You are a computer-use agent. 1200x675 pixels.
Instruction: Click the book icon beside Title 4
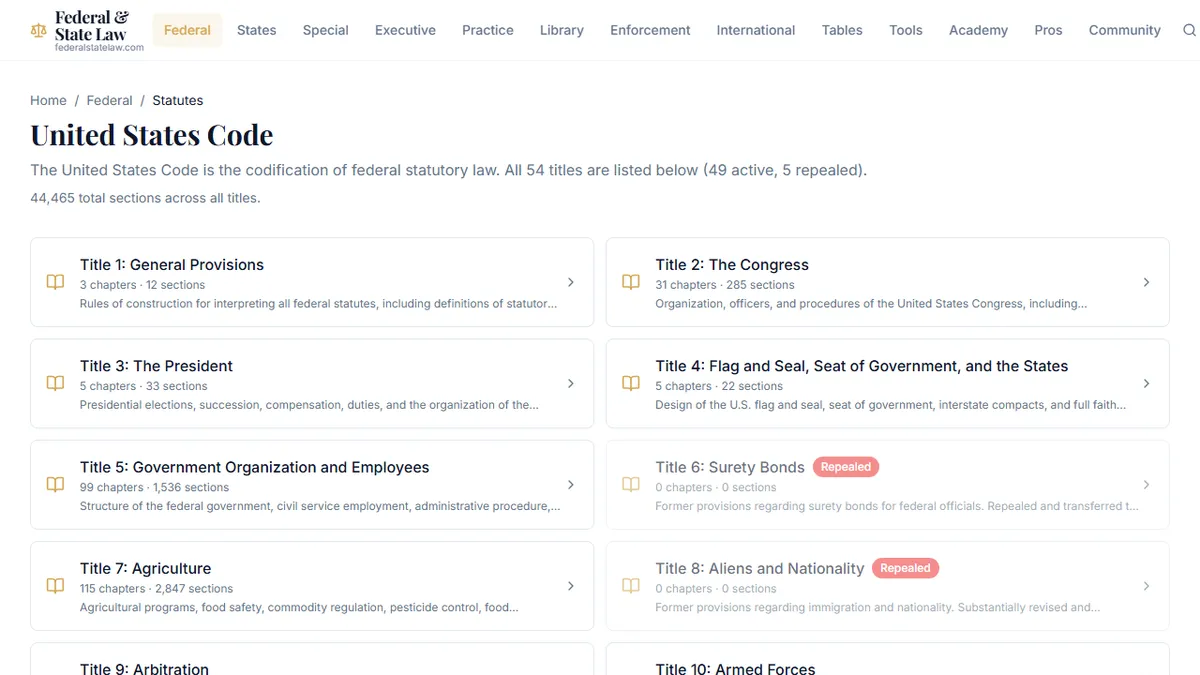(x=631, y=383)
